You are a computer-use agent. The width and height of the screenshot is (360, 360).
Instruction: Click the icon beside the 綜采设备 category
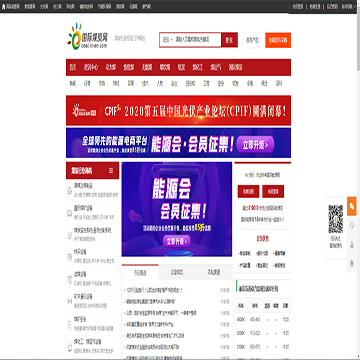(x=70, y=256)
